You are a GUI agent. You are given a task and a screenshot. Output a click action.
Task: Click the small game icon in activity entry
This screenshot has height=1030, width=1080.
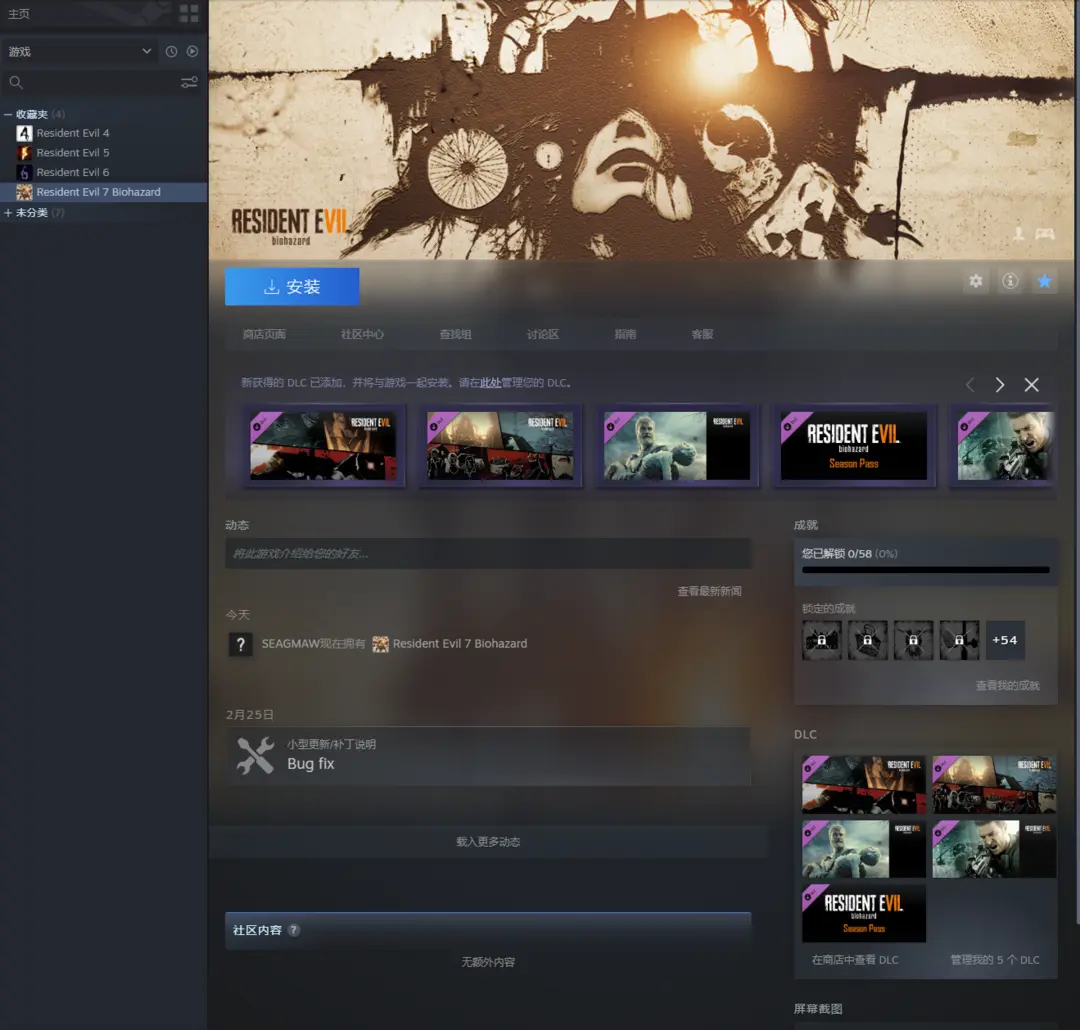[380, 644]
